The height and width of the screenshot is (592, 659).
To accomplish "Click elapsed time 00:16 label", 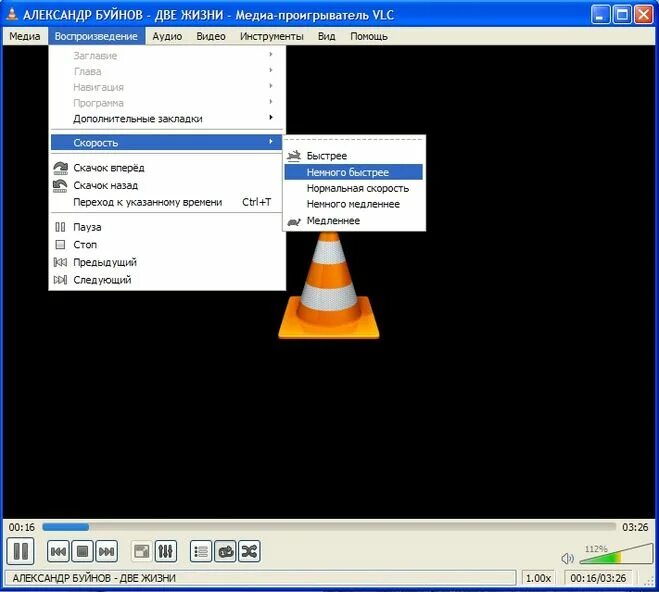I will pyautogui.click(x=22, y=527).
